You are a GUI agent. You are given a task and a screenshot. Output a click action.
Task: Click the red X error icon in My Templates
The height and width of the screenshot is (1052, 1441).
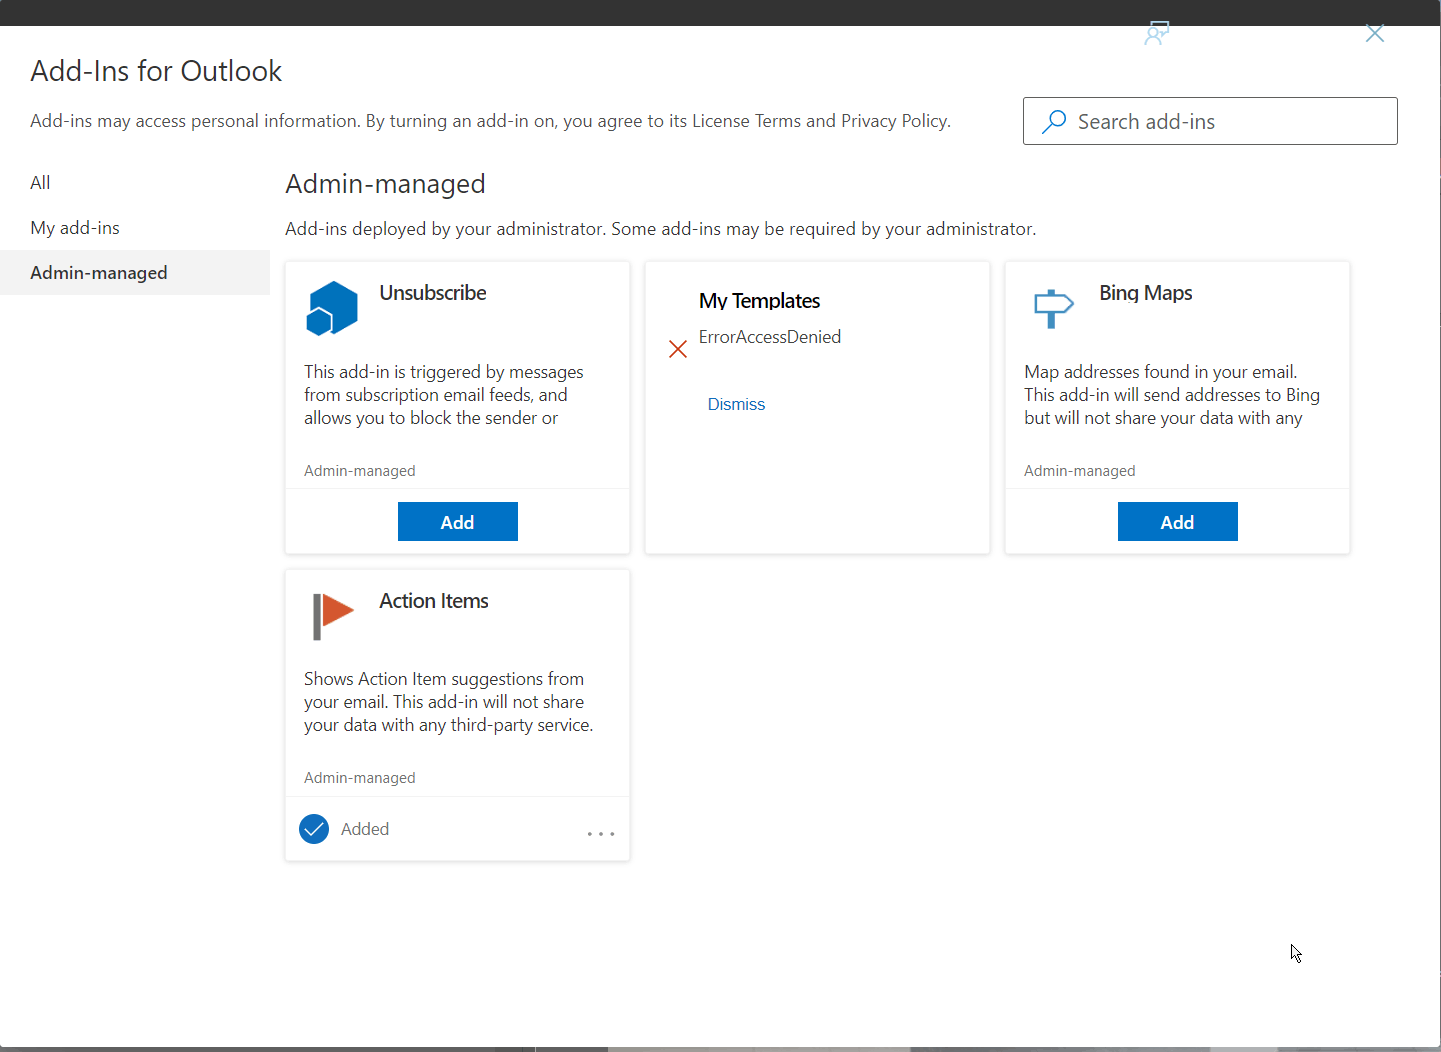point(678,349)
